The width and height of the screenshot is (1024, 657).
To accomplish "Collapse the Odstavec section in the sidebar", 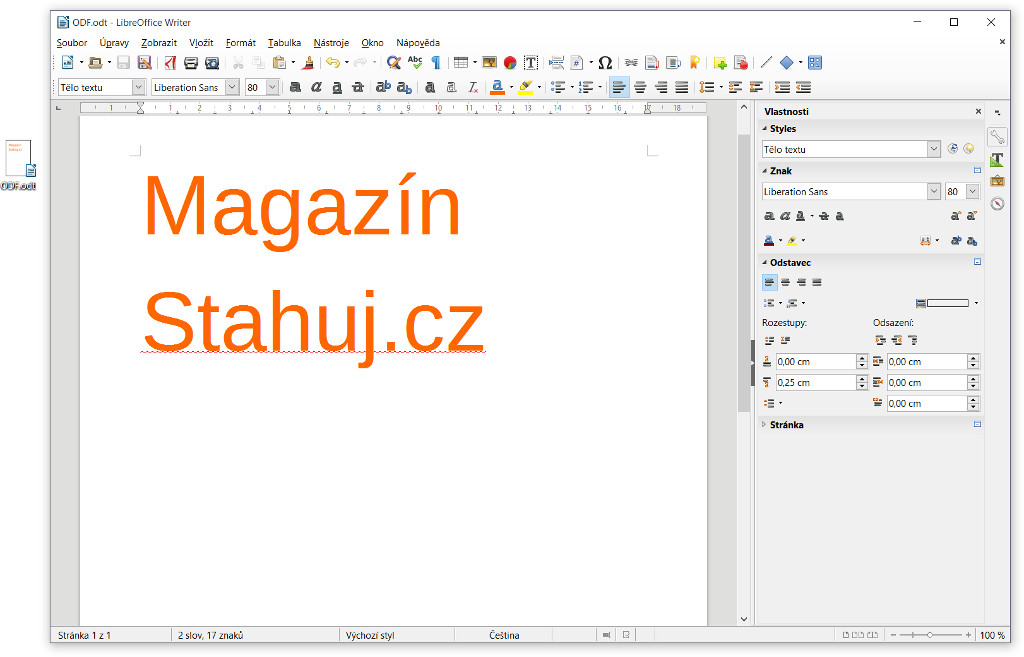I will pyautogui.click(x=765, y=263).
